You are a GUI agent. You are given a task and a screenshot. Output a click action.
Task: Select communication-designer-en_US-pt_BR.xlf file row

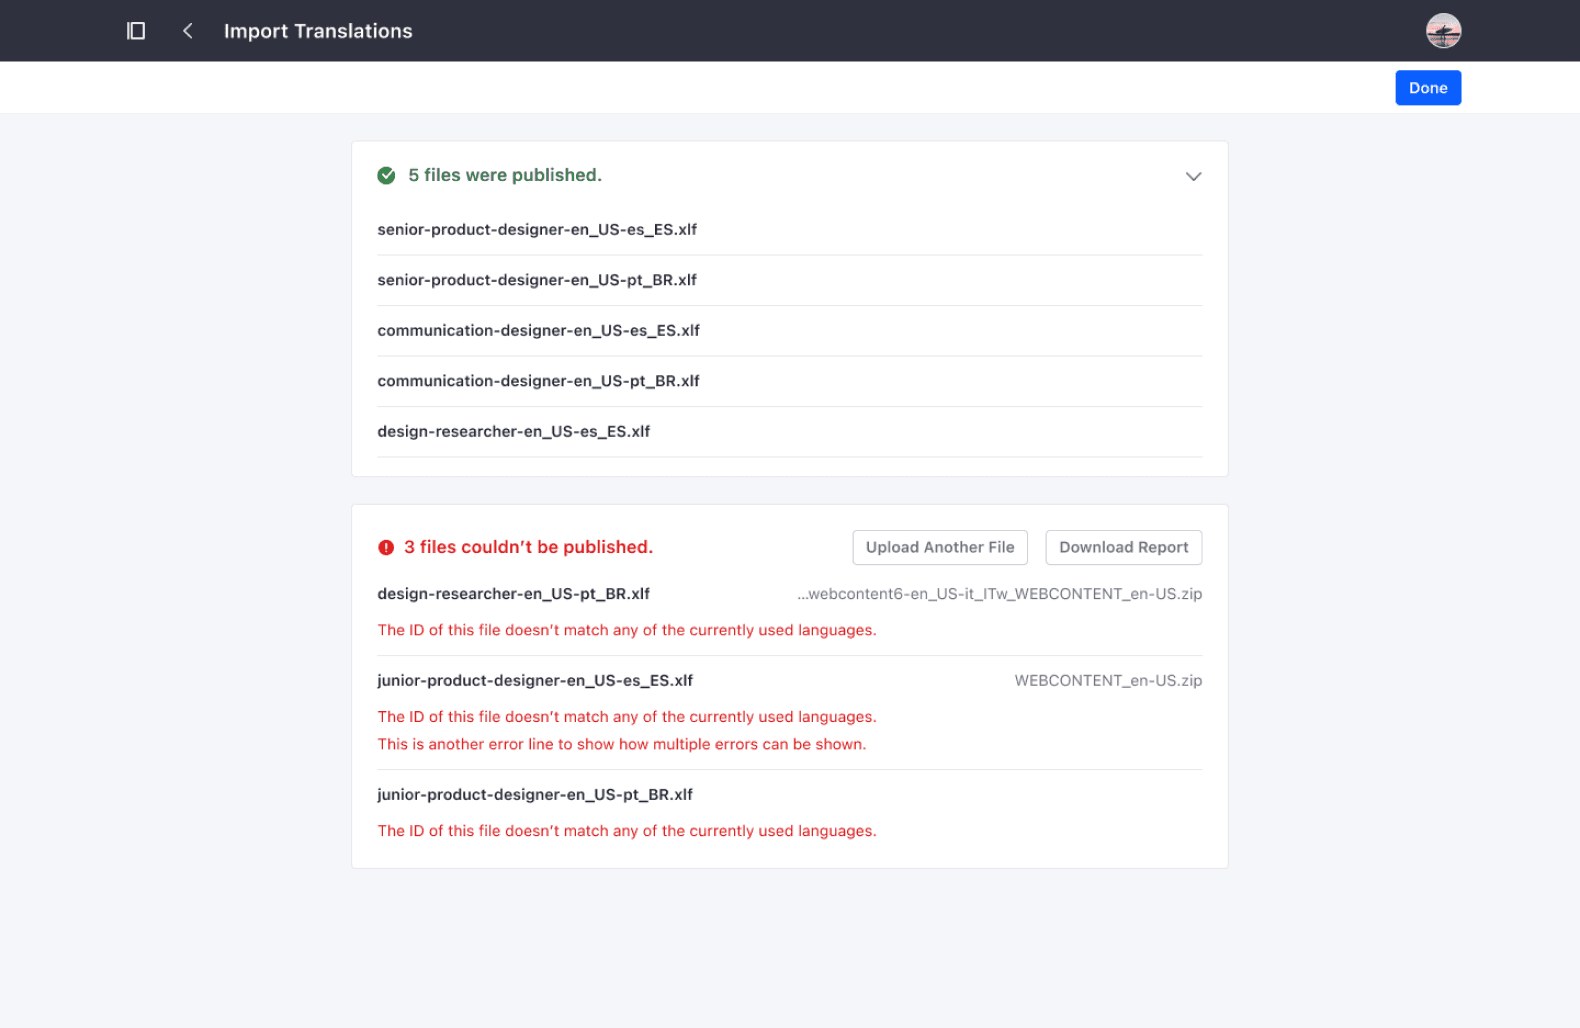538,381
